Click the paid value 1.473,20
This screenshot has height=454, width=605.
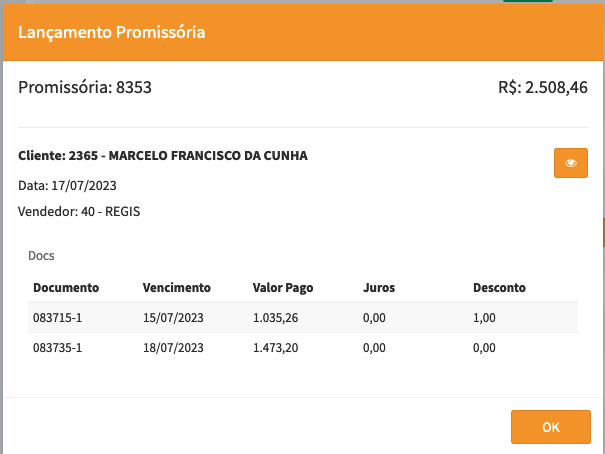(277, 348)
